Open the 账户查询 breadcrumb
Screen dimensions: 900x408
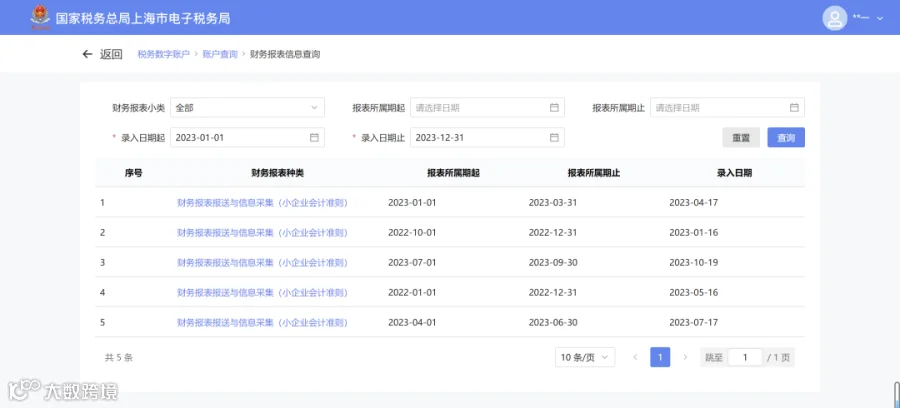point(220,54)
